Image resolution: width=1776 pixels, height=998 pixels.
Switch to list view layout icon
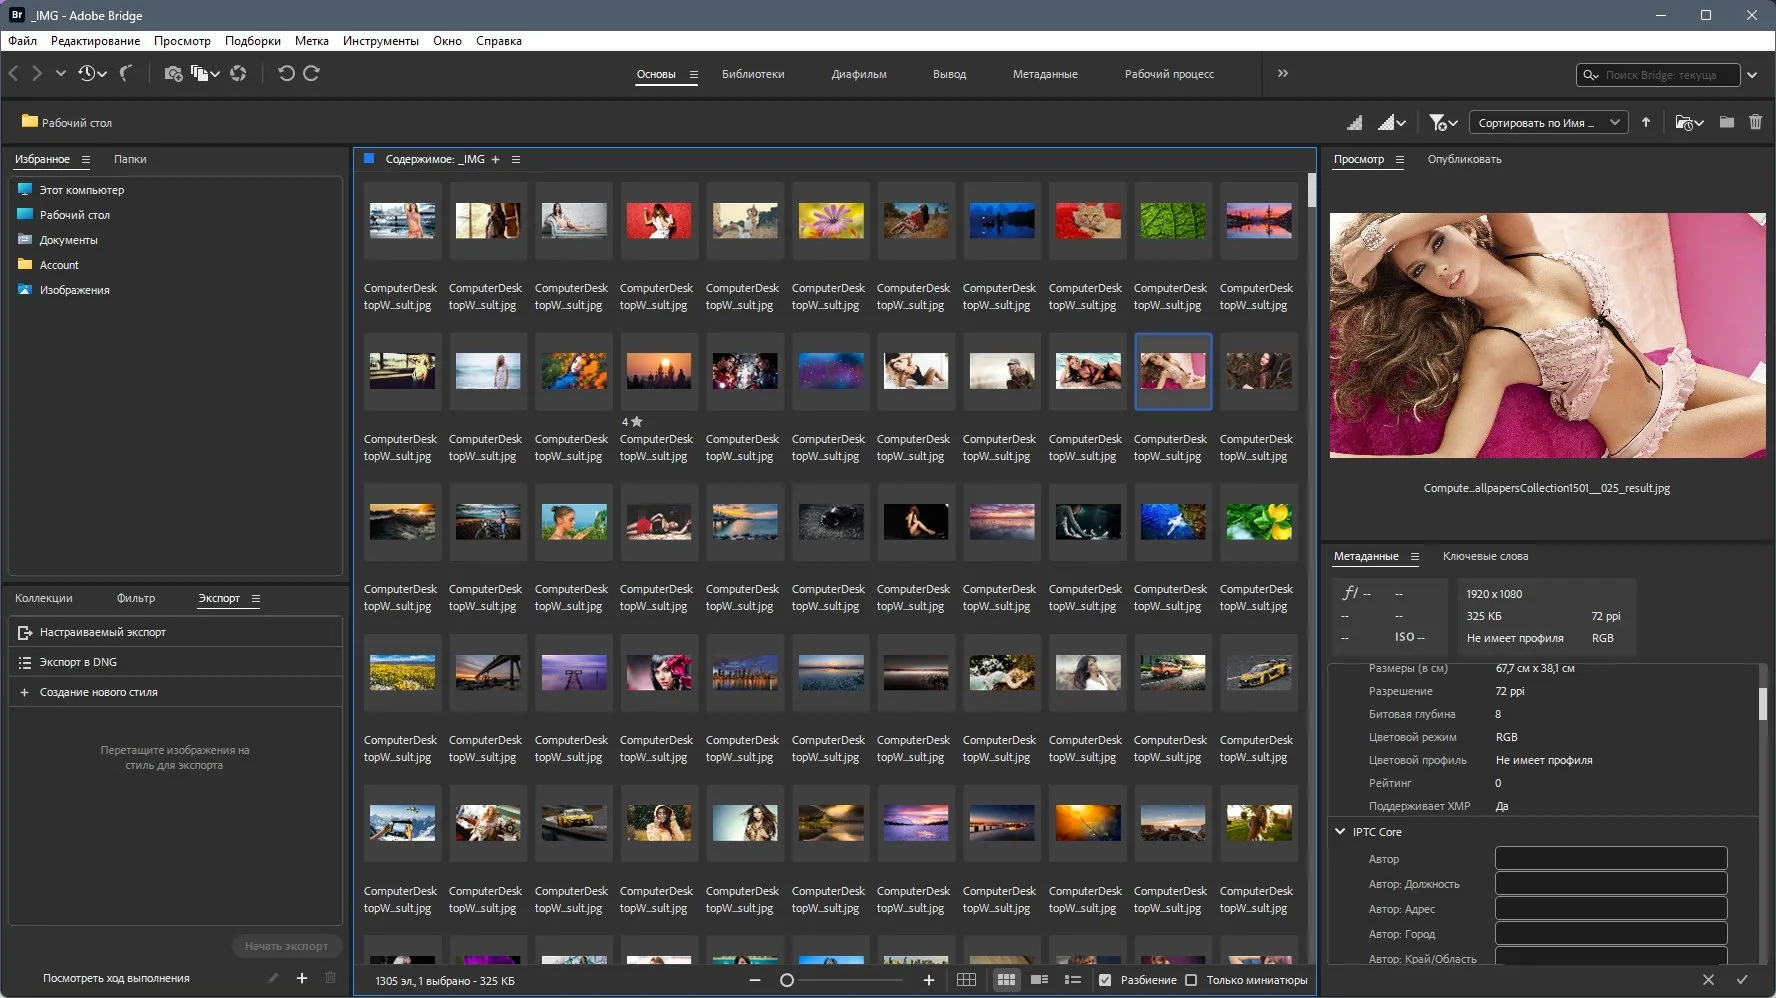[x=1072, y=980]
